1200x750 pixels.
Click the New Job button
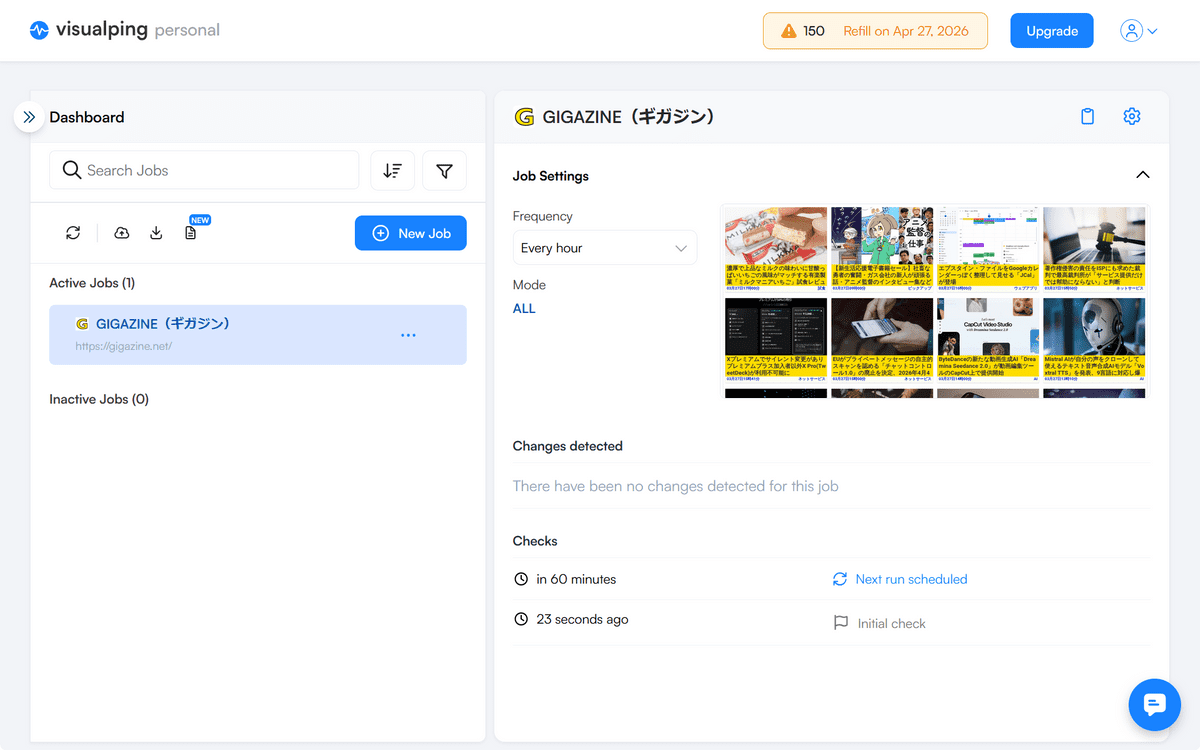[x=410, y=233]
